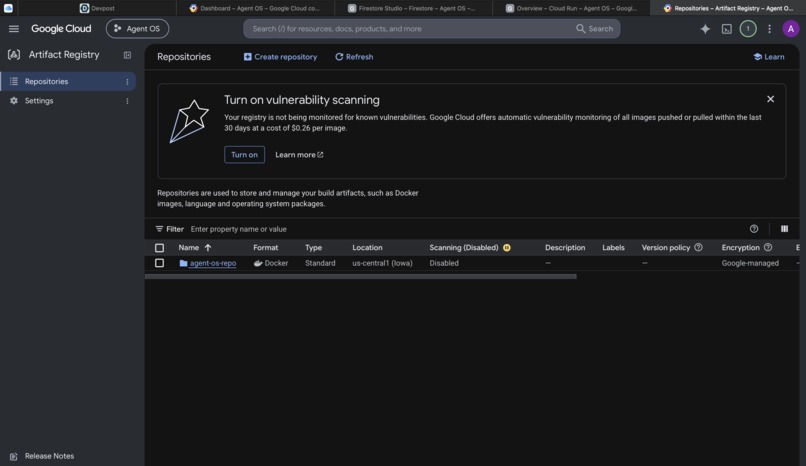This screenshot has width=806, height=466.
Task: Open the Gemini sparkle assistant icon
Action: [705, 29]
